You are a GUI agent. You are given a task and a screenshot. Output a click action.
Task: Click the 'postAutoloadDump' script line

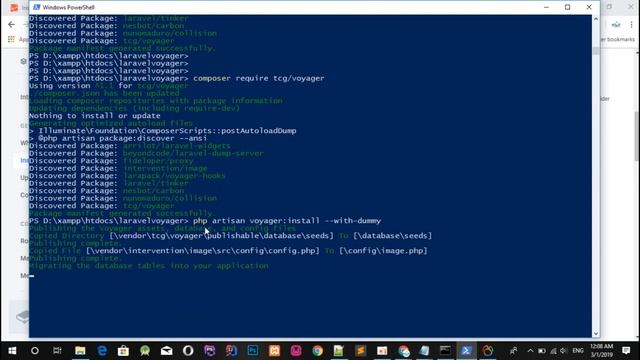[163, 131]
